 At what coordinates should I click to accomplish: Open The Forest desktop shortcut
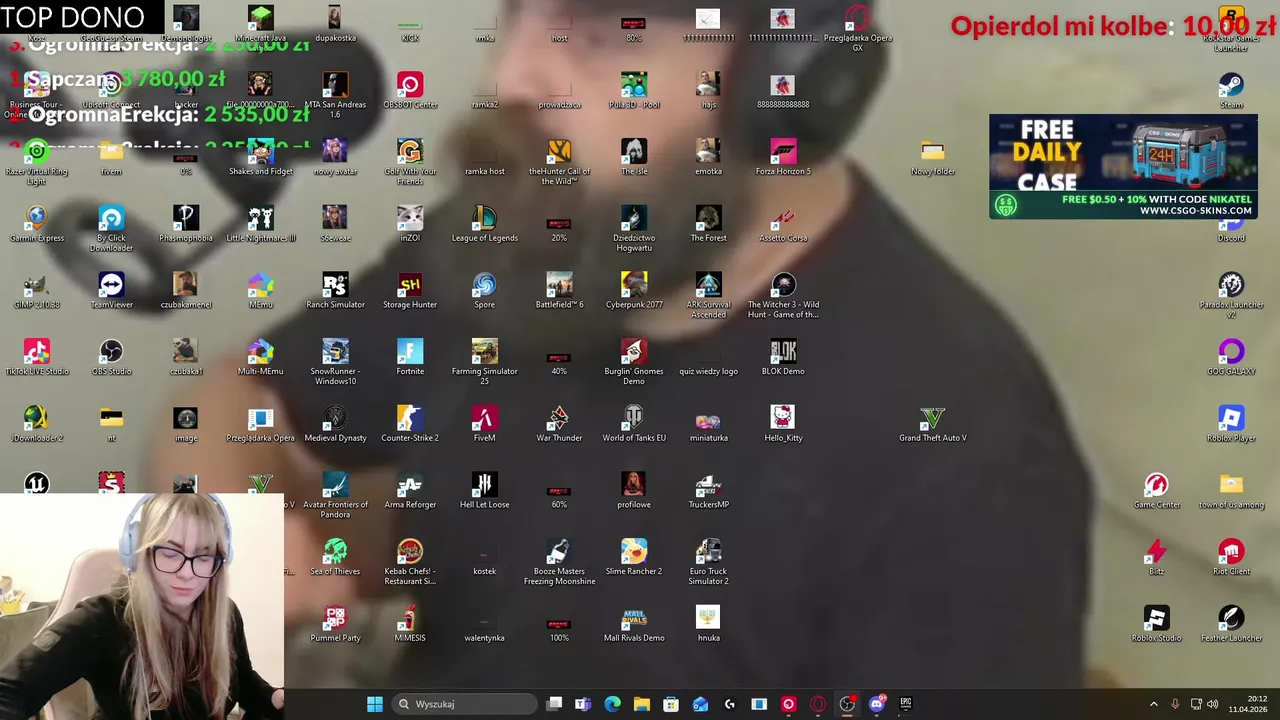708,224
